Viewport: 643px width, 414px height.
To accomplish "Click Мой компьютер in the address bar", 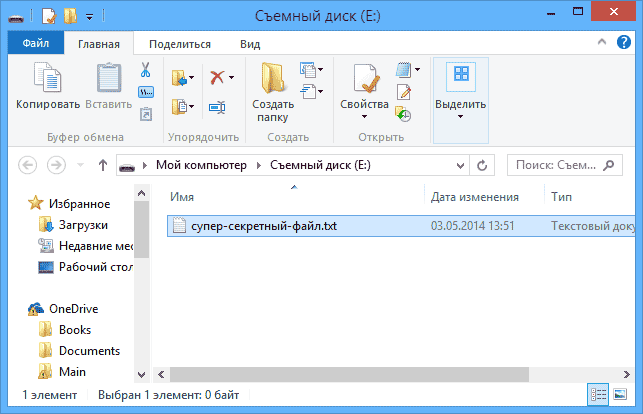I will click(x=201, y=165).
